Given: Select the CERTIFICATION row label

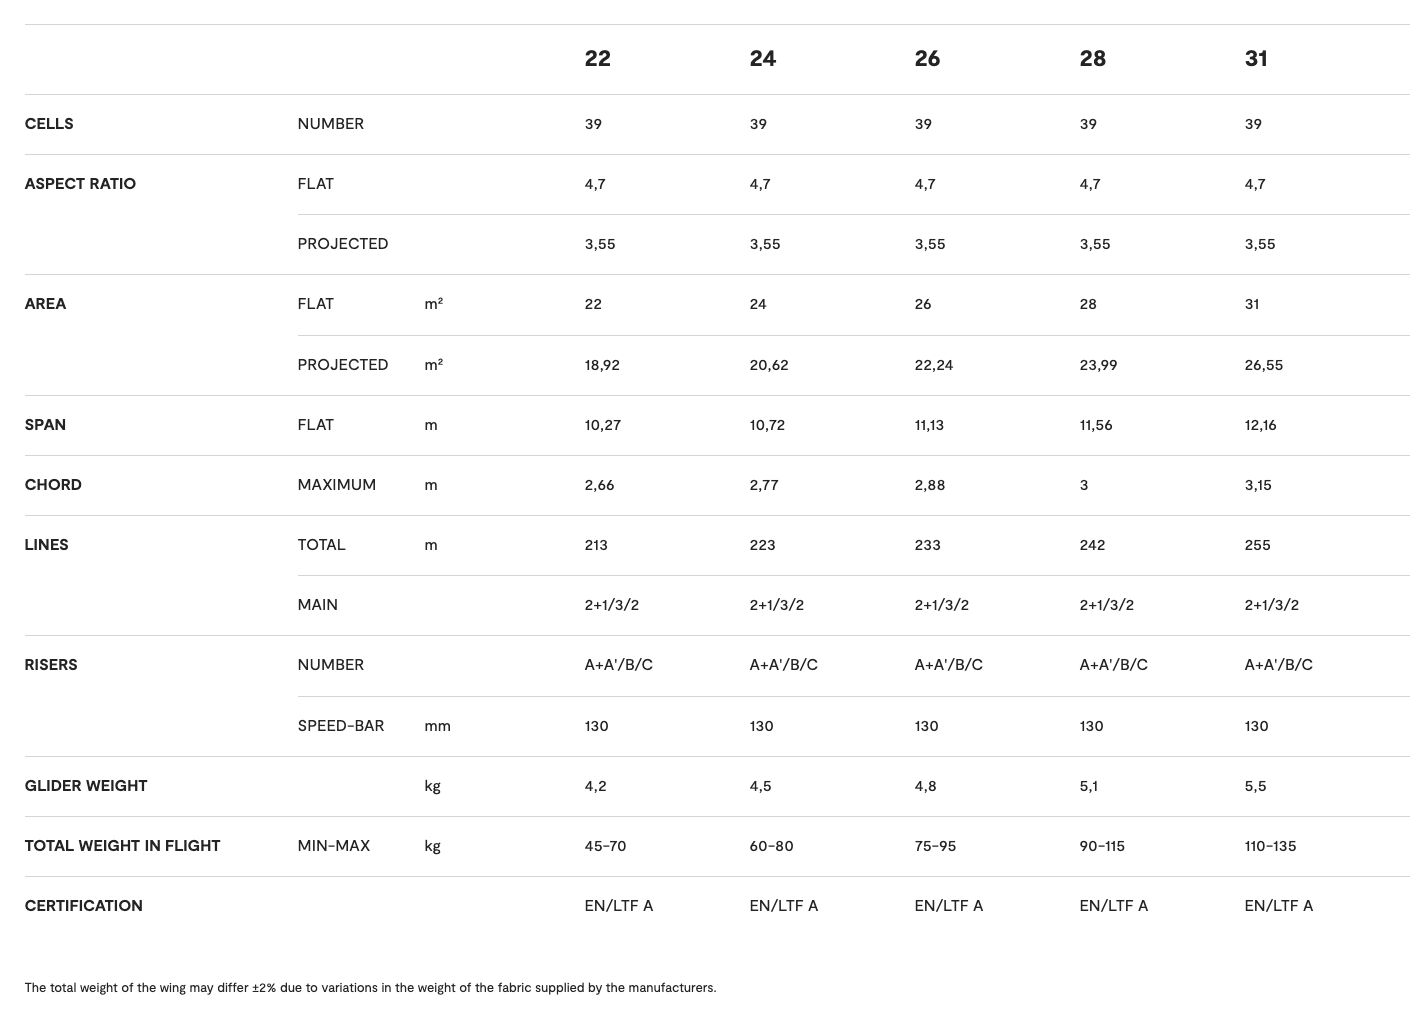Looking at the screenshot, I should point(83,906).
